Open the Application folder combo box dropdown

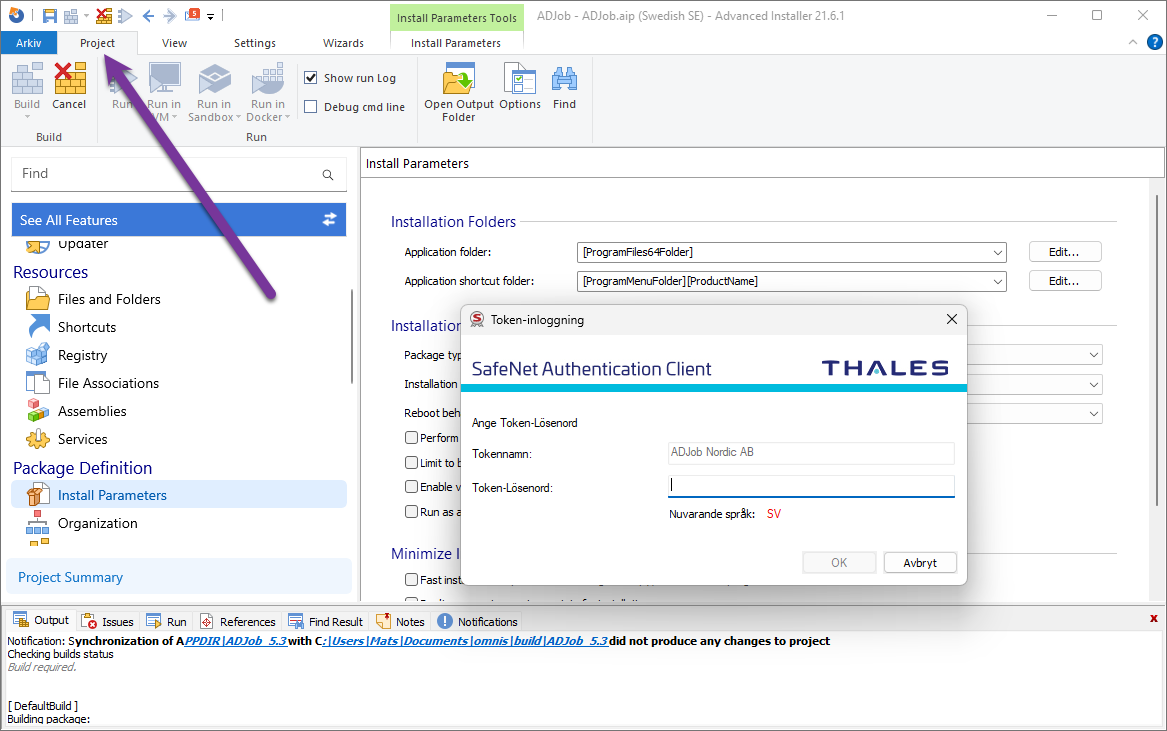(997, 252)
